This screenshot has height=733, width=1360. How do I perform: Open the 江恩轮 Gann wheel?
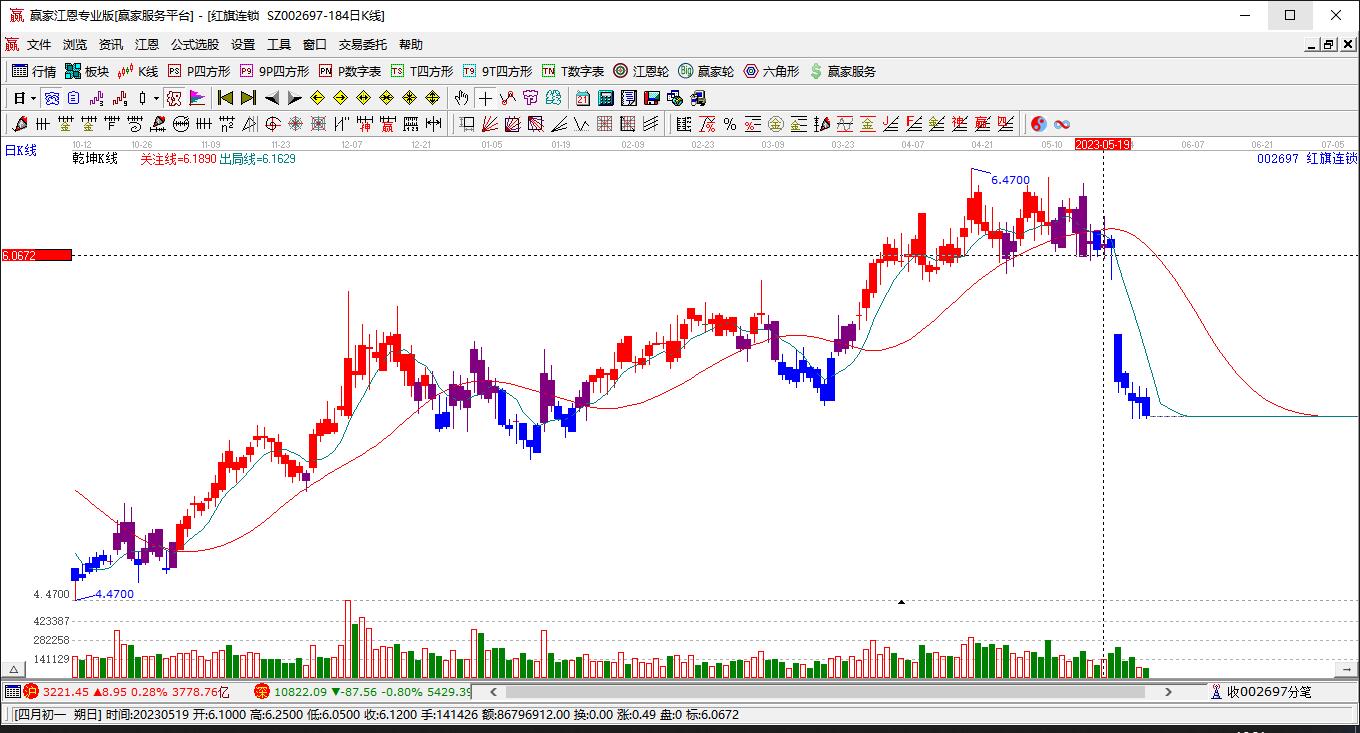click(x=641, y=71)
